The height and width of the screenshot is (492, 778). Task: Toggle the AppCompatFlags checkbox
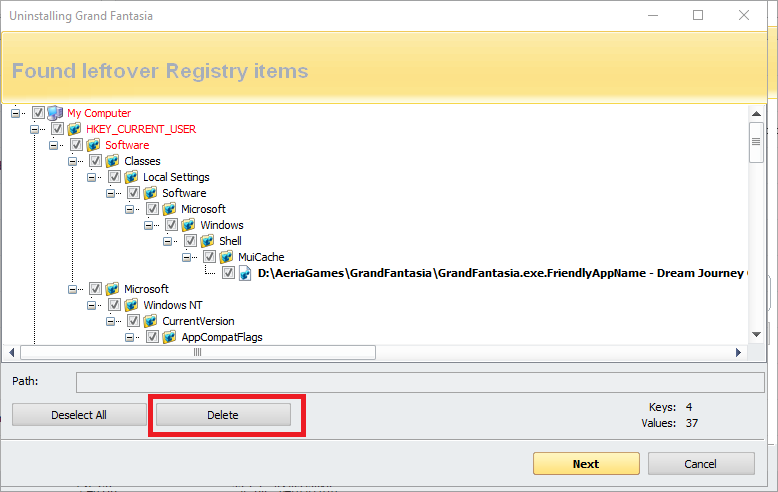coord(152,337)
